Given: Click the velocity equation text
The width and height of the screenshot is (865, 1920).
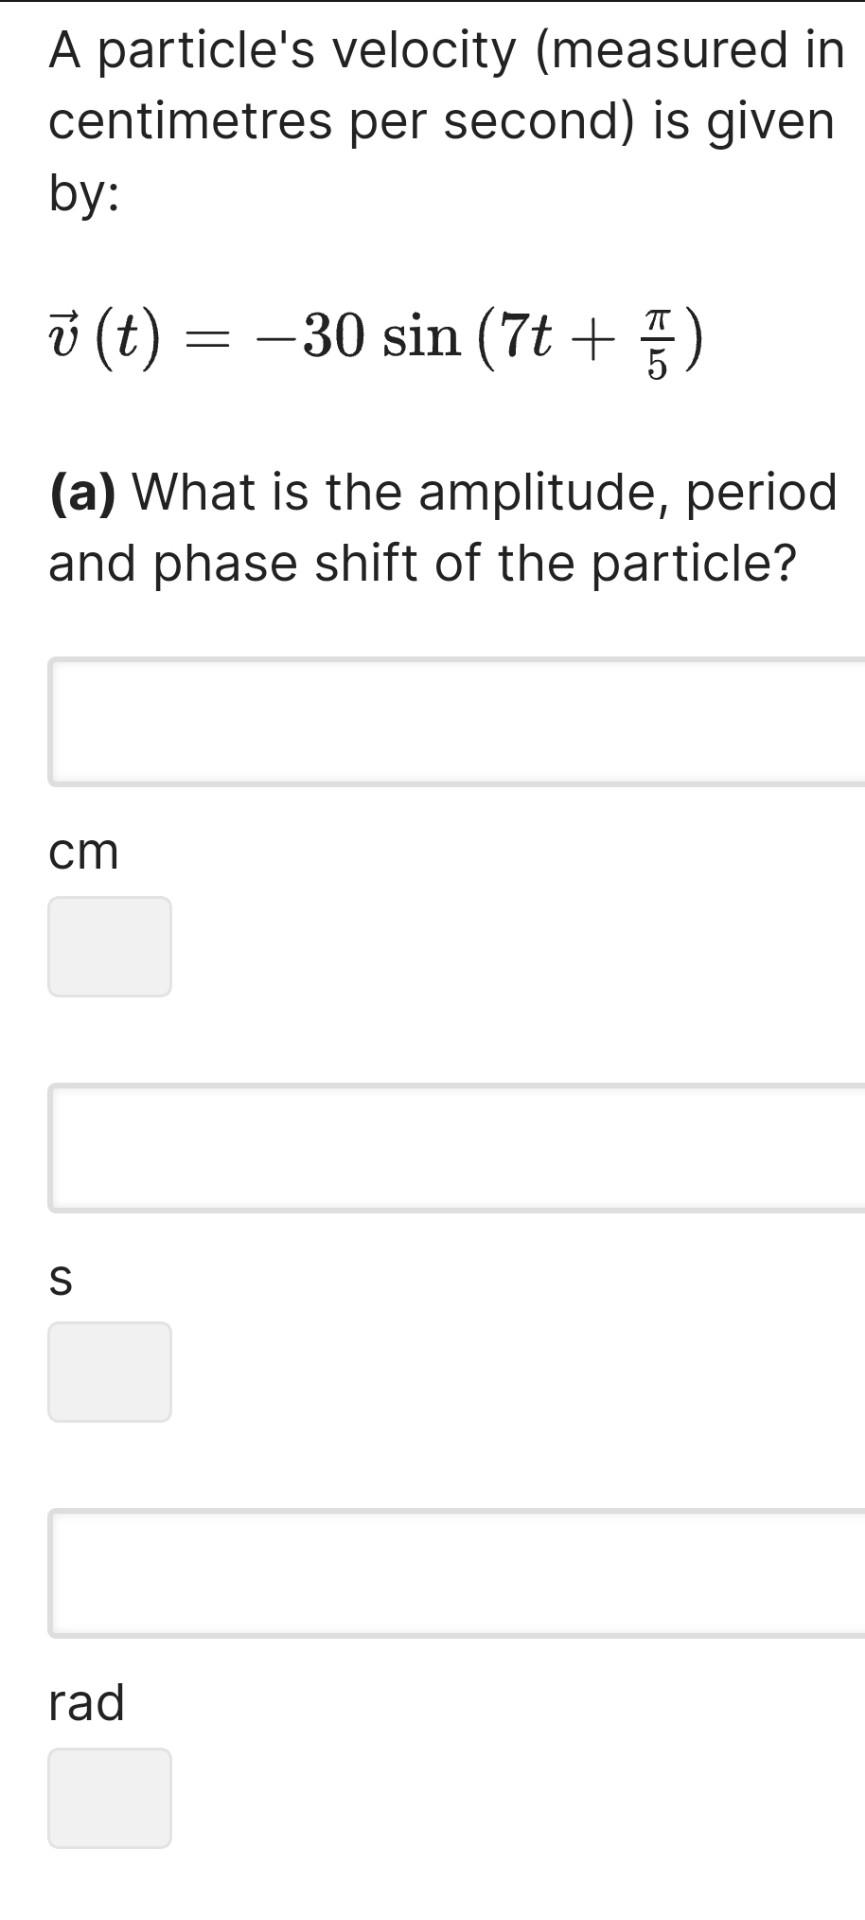Looking at the screenshot, I should click(x=370, y=343).
